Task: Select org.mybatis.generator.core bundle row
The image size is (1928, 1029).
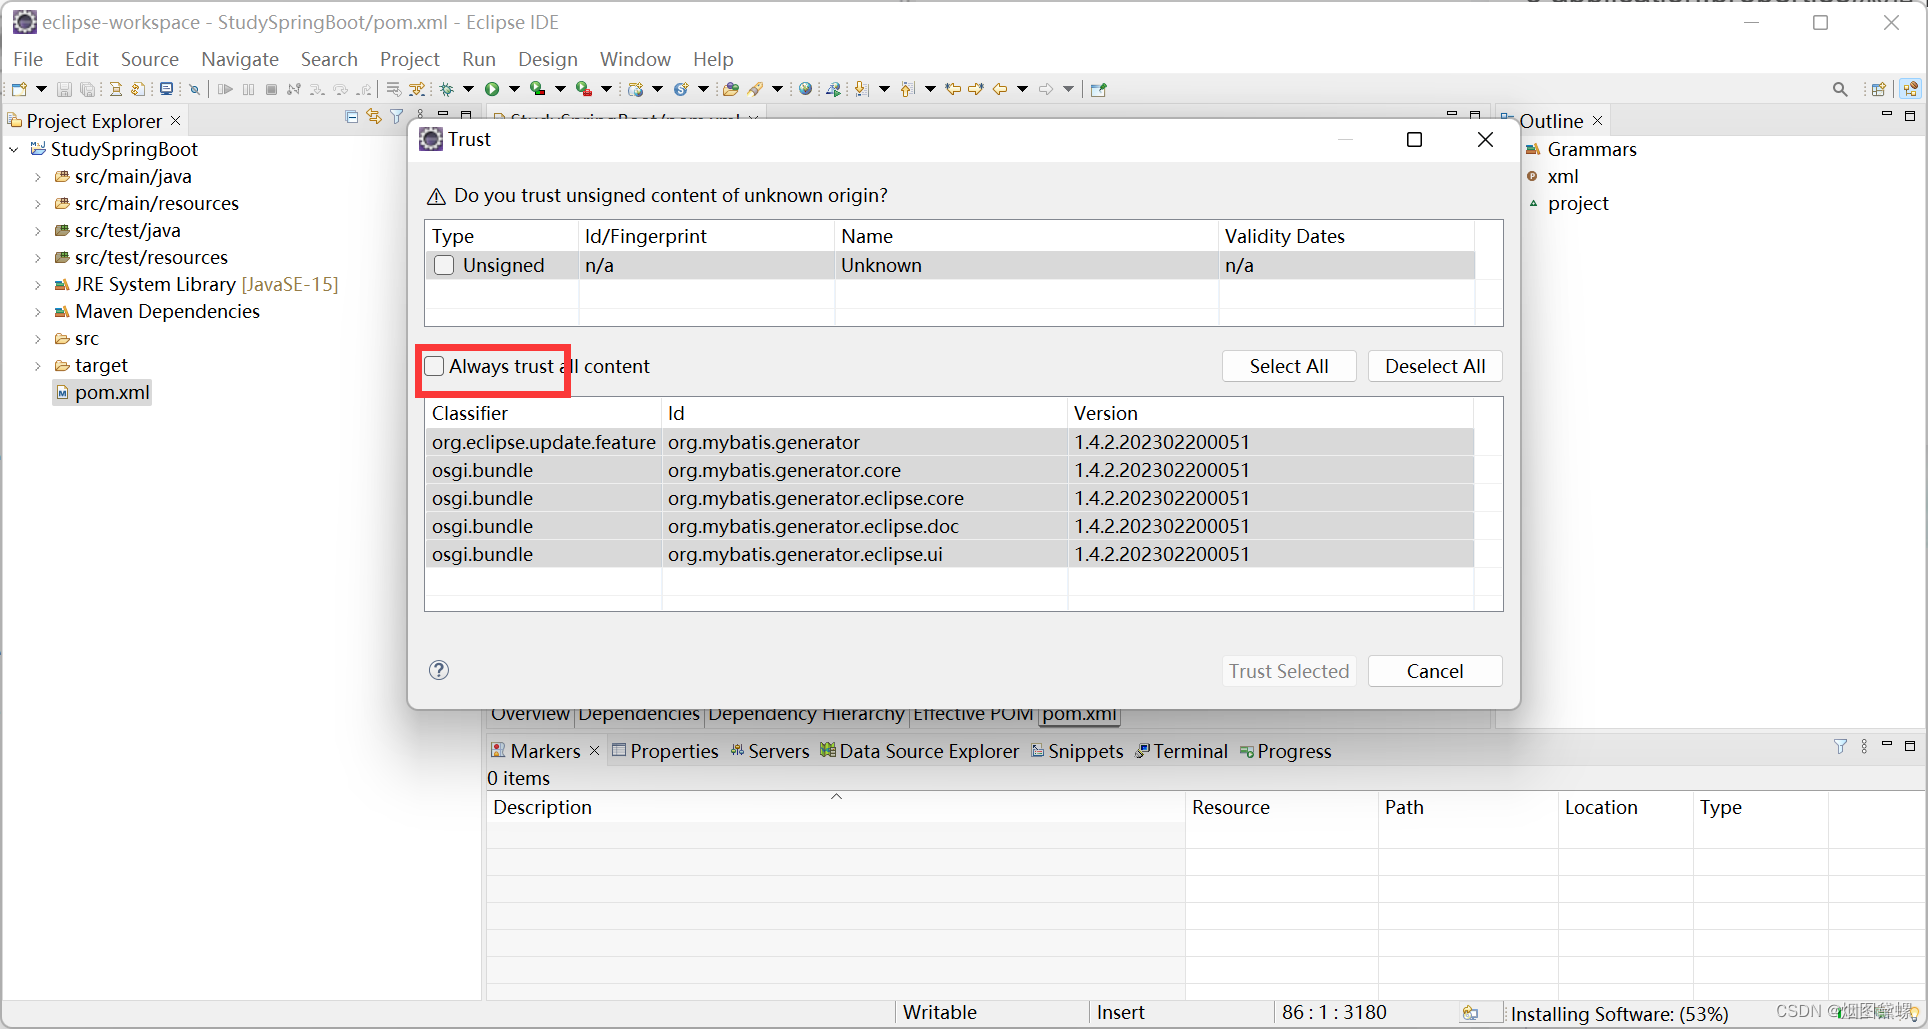Action: pos(949,470)
